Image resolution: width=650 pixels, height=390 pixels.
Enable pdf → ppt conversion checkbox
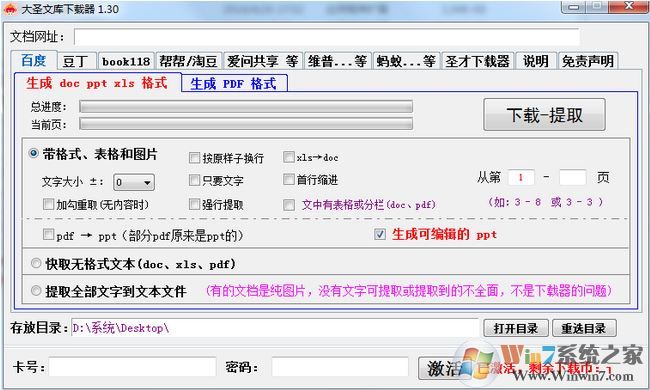[49, 235]
